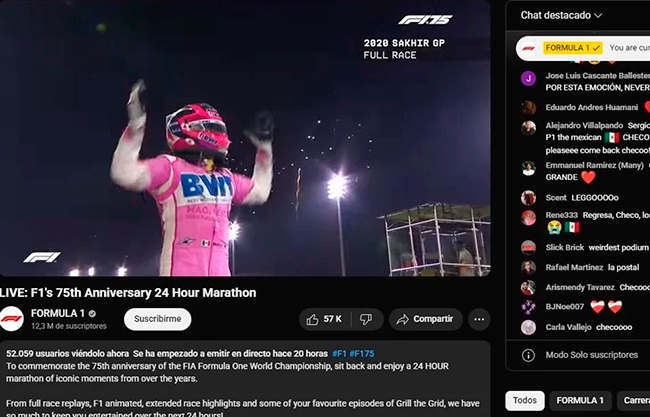Open the #F1 hashtag link
The height and width of the screenshot is (417, 650).
(x=339, y=354)
